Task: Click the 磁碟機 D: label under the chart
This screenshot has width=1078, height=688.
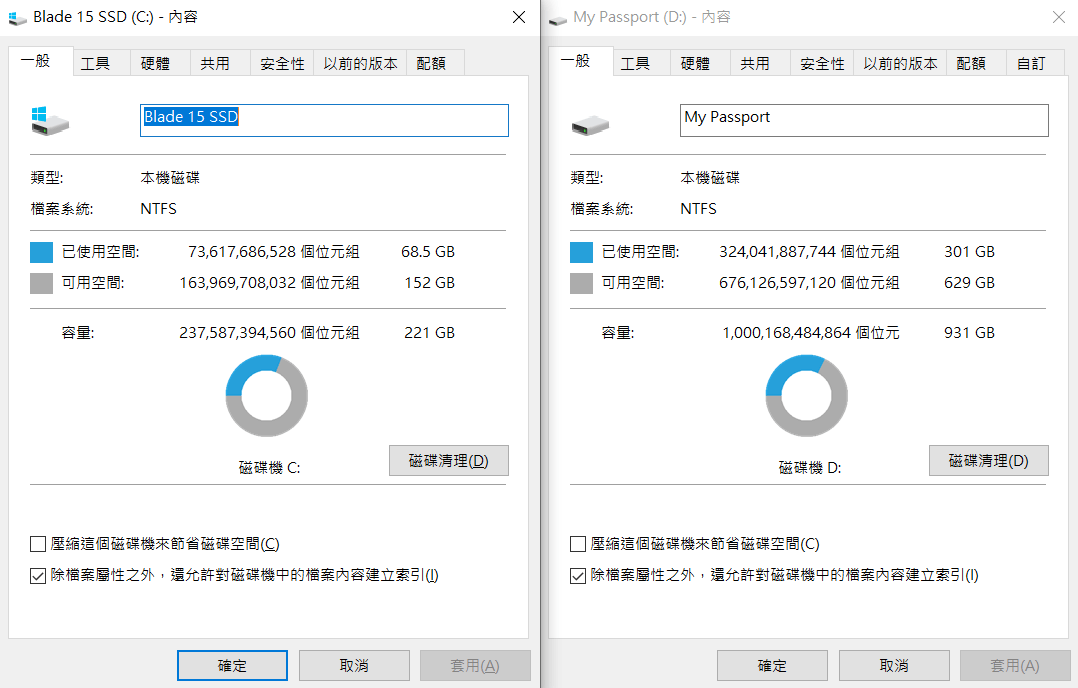Action: (809, 468)
